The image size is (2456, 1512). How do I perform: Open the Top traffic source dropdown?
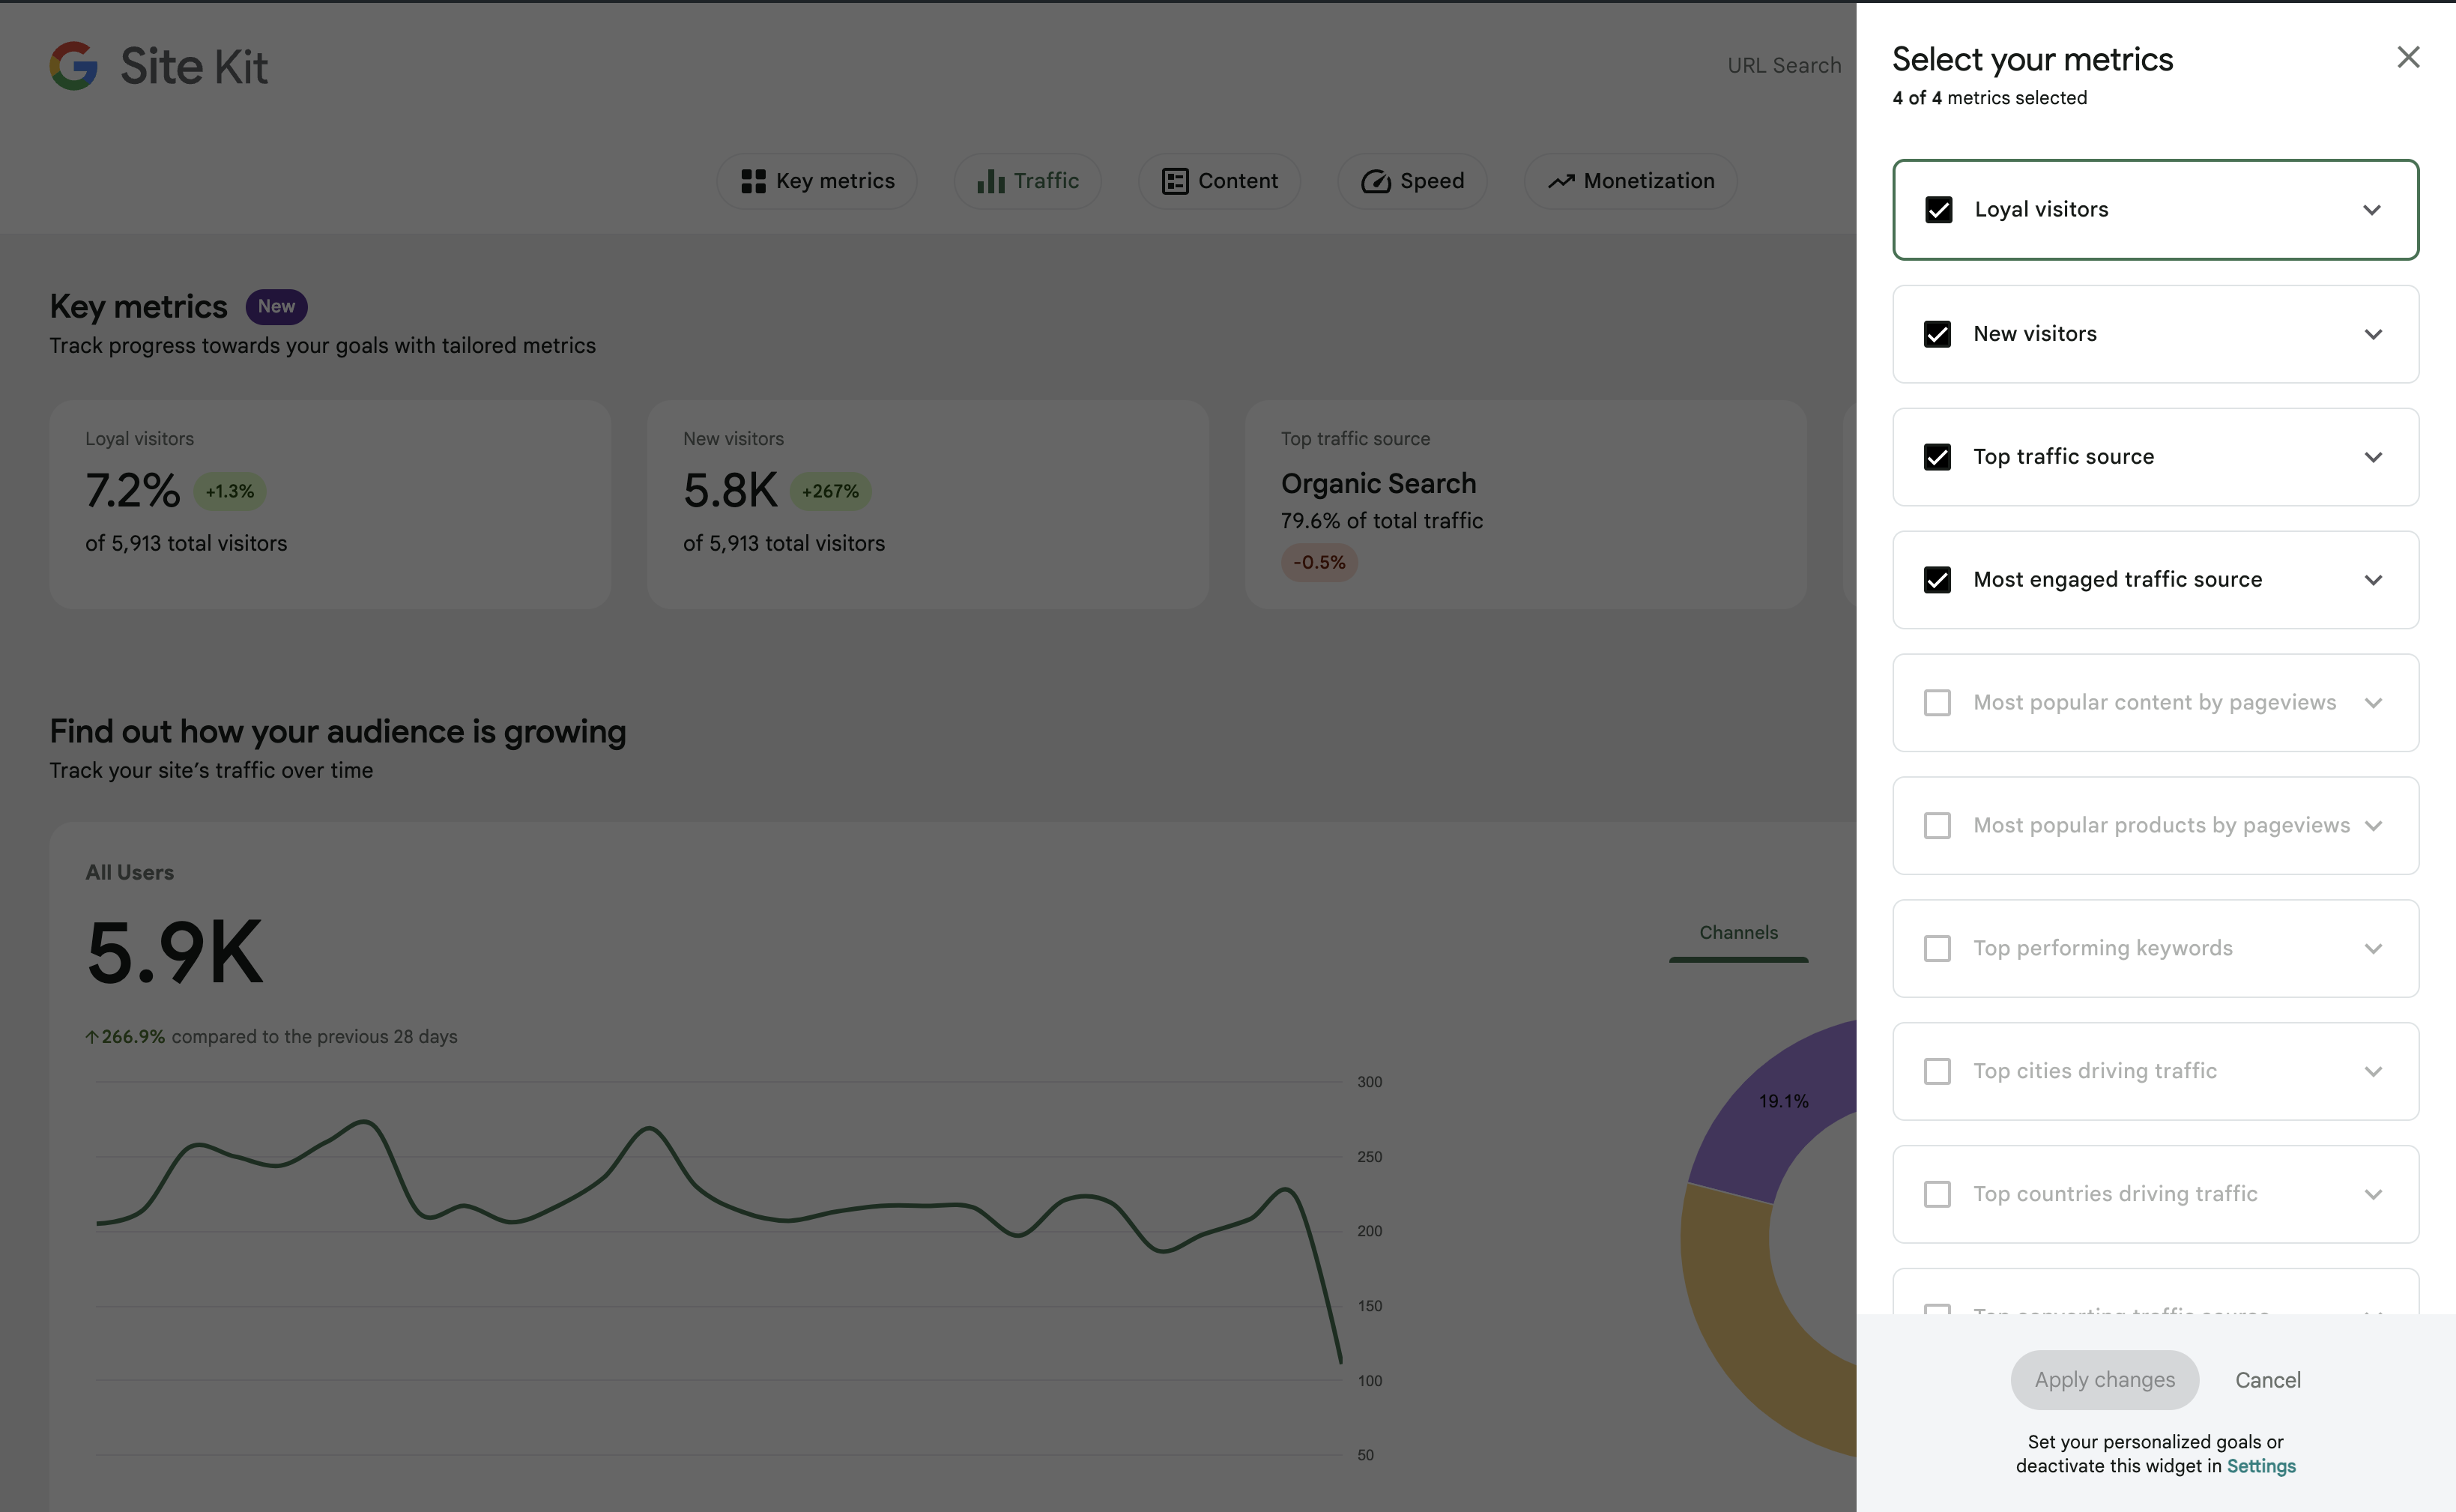point(2374,457)
